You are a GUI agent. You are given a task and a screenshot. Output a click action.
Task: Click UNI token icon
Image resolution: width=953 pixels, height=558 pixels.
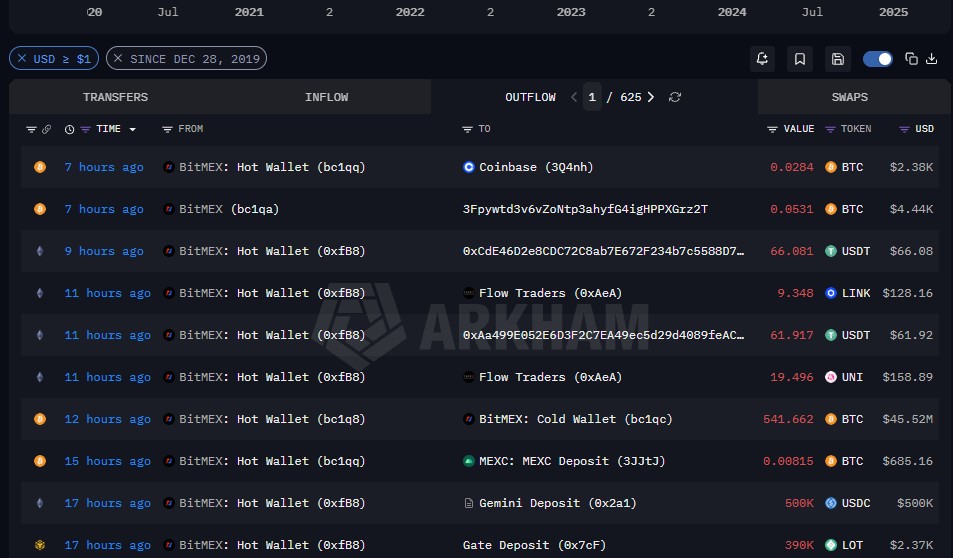(831, 377)
